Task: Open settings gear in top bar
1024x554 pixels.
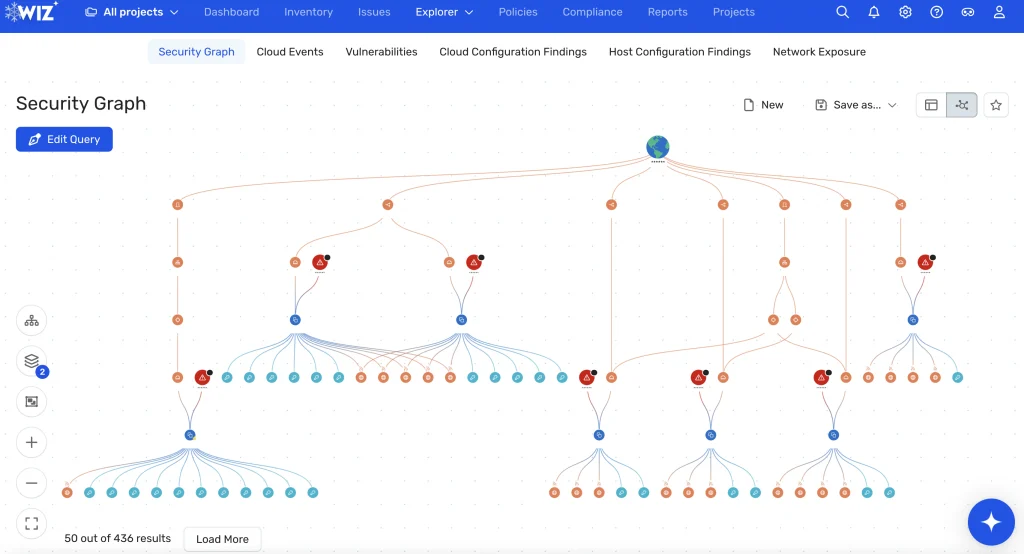Action: tap(905, 12)
